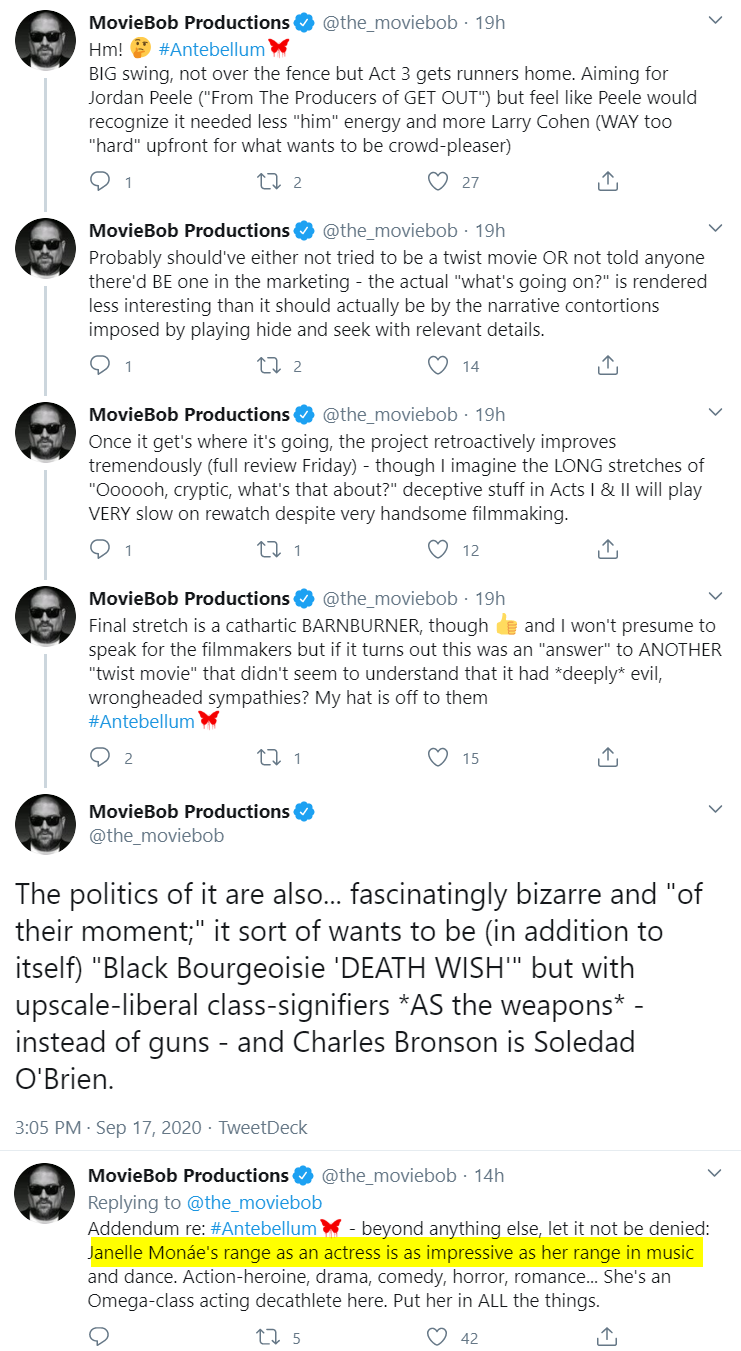
Task: Like the tweet with 14 likes
Action: point(438,365)
